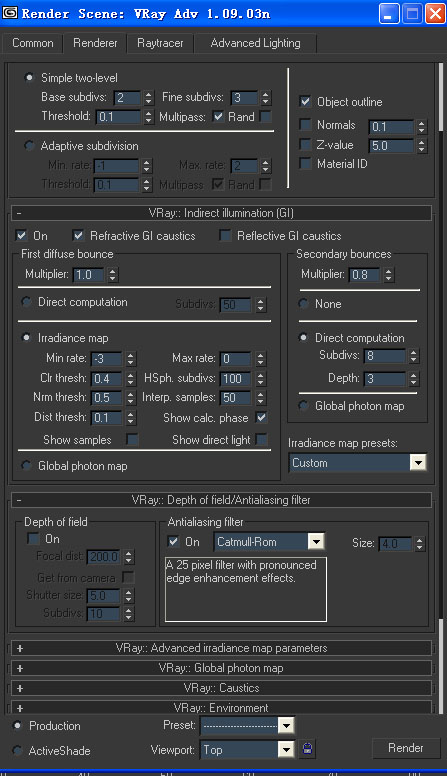This screenshot has width=447, height=776.
Task: Enable Show direct light checkbox
Action: [x=261, y=439]
